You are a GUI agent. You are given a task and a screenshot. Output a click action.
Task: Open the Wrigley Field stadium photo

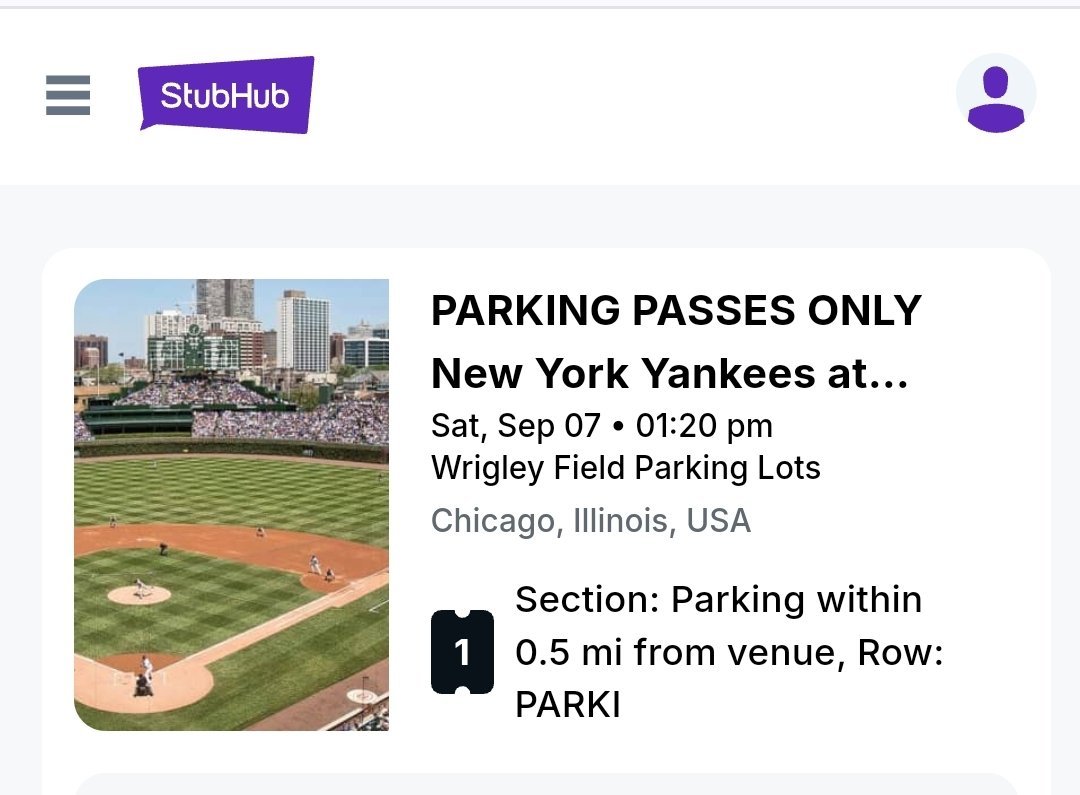point(231,504)
